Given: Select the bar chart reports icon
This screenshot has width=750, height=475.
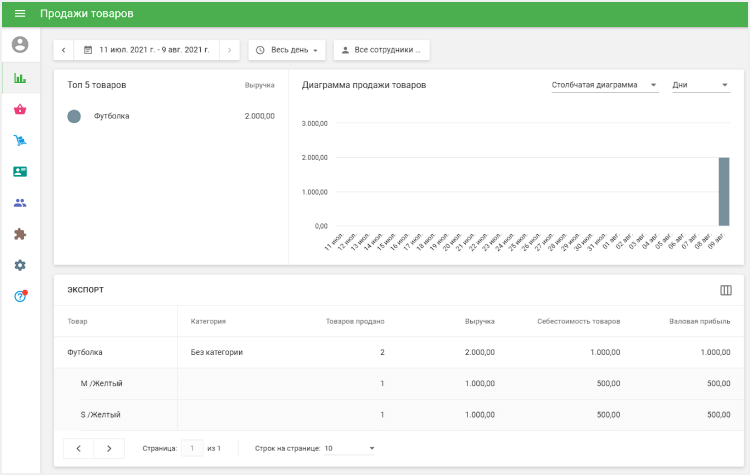Looking at the screenshot, I should [20, 78].
